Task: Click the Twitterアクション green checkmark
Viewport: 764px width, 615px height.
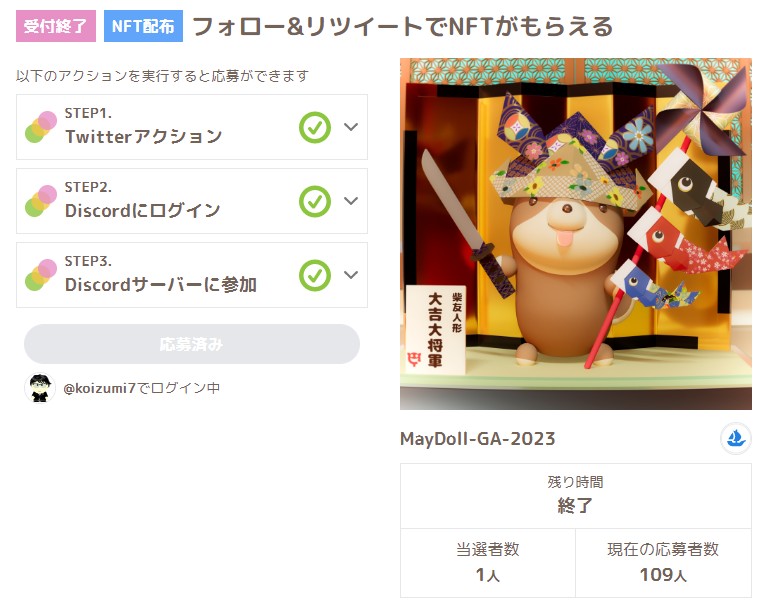Action: (x=315, y=128)
